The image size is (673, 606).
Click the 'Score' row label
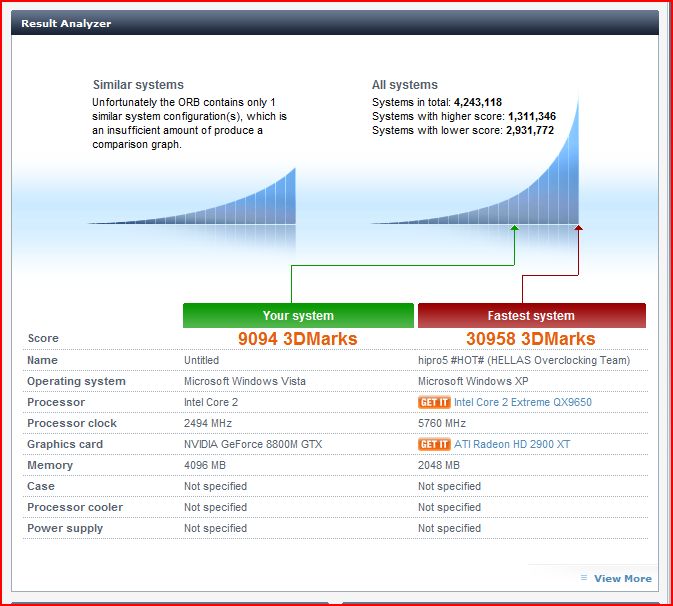click(x=43, y=338)
